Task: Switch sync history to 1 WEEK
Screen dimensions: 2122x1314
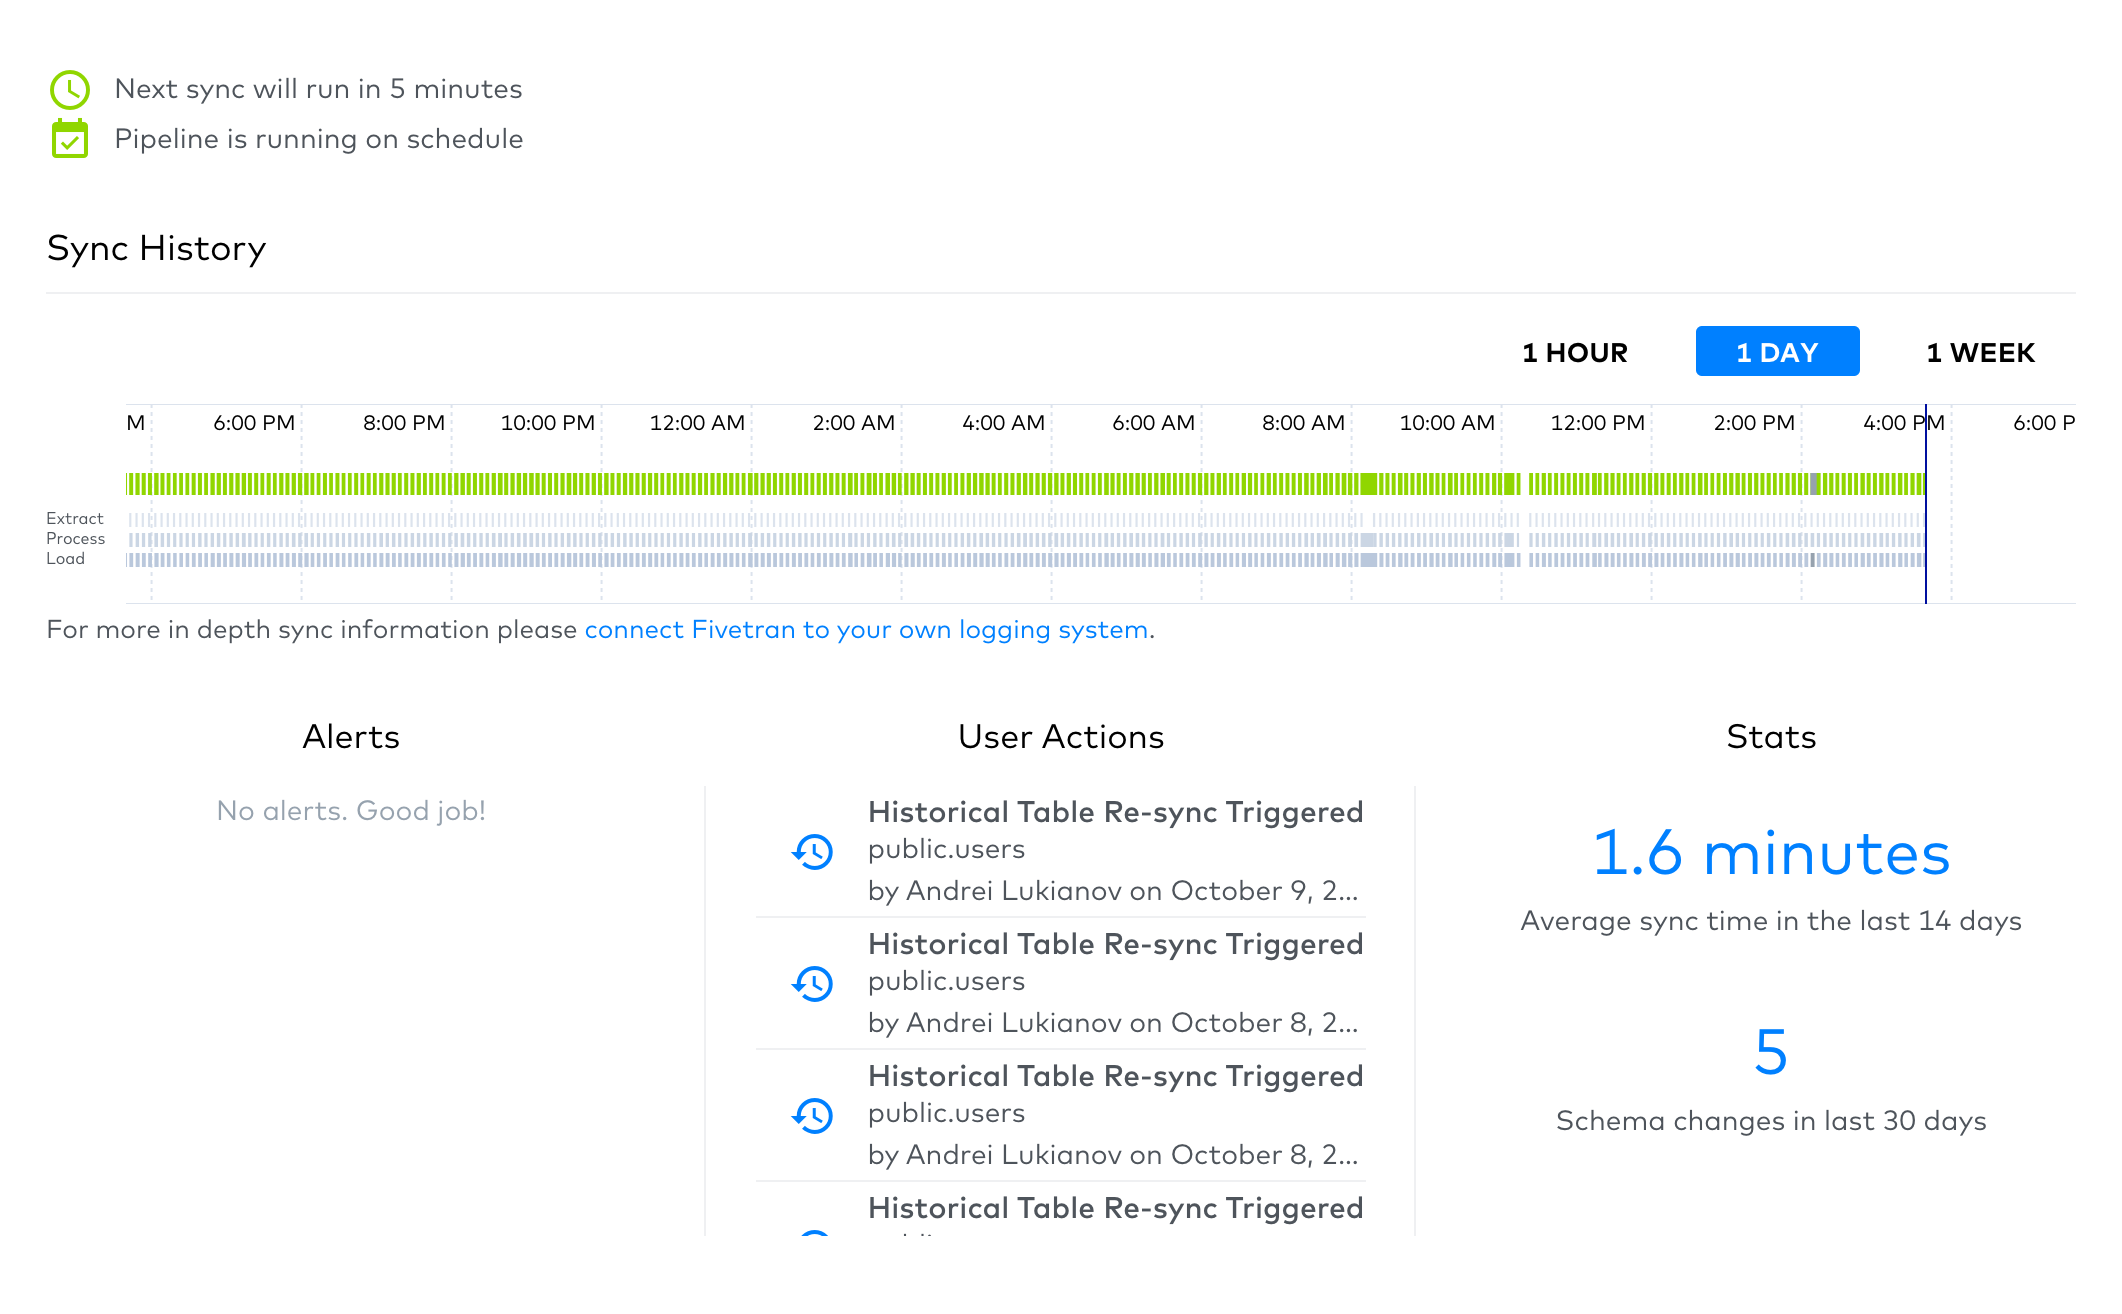Action: (x=1980, y=352)
